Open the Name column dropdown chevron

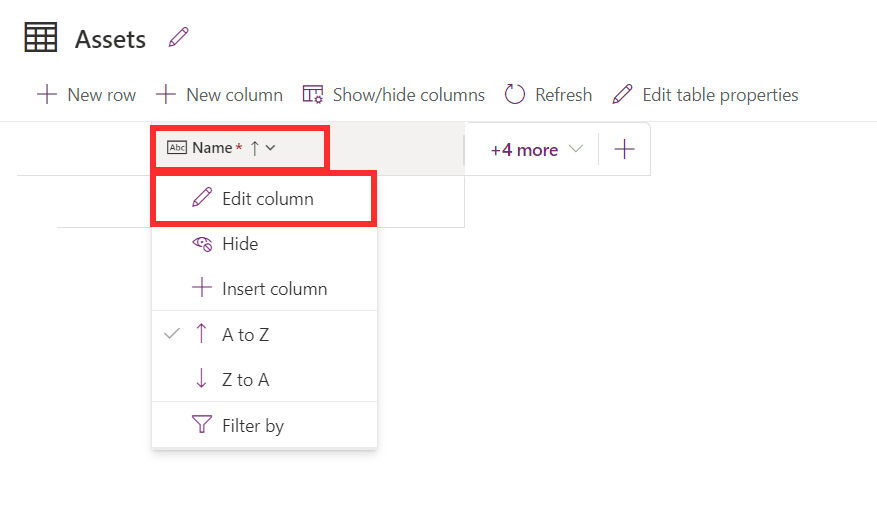pos(271,148)
